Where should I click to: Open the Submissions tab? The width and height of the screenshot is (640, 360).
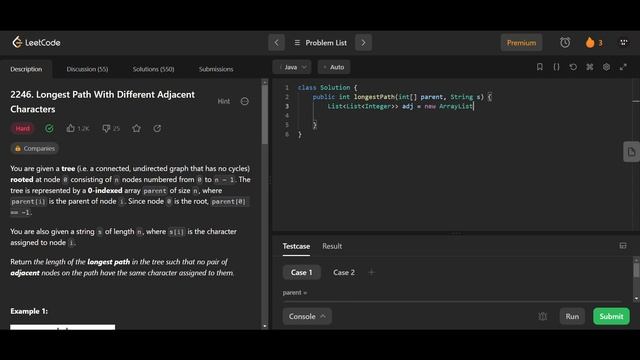(216, 69)
